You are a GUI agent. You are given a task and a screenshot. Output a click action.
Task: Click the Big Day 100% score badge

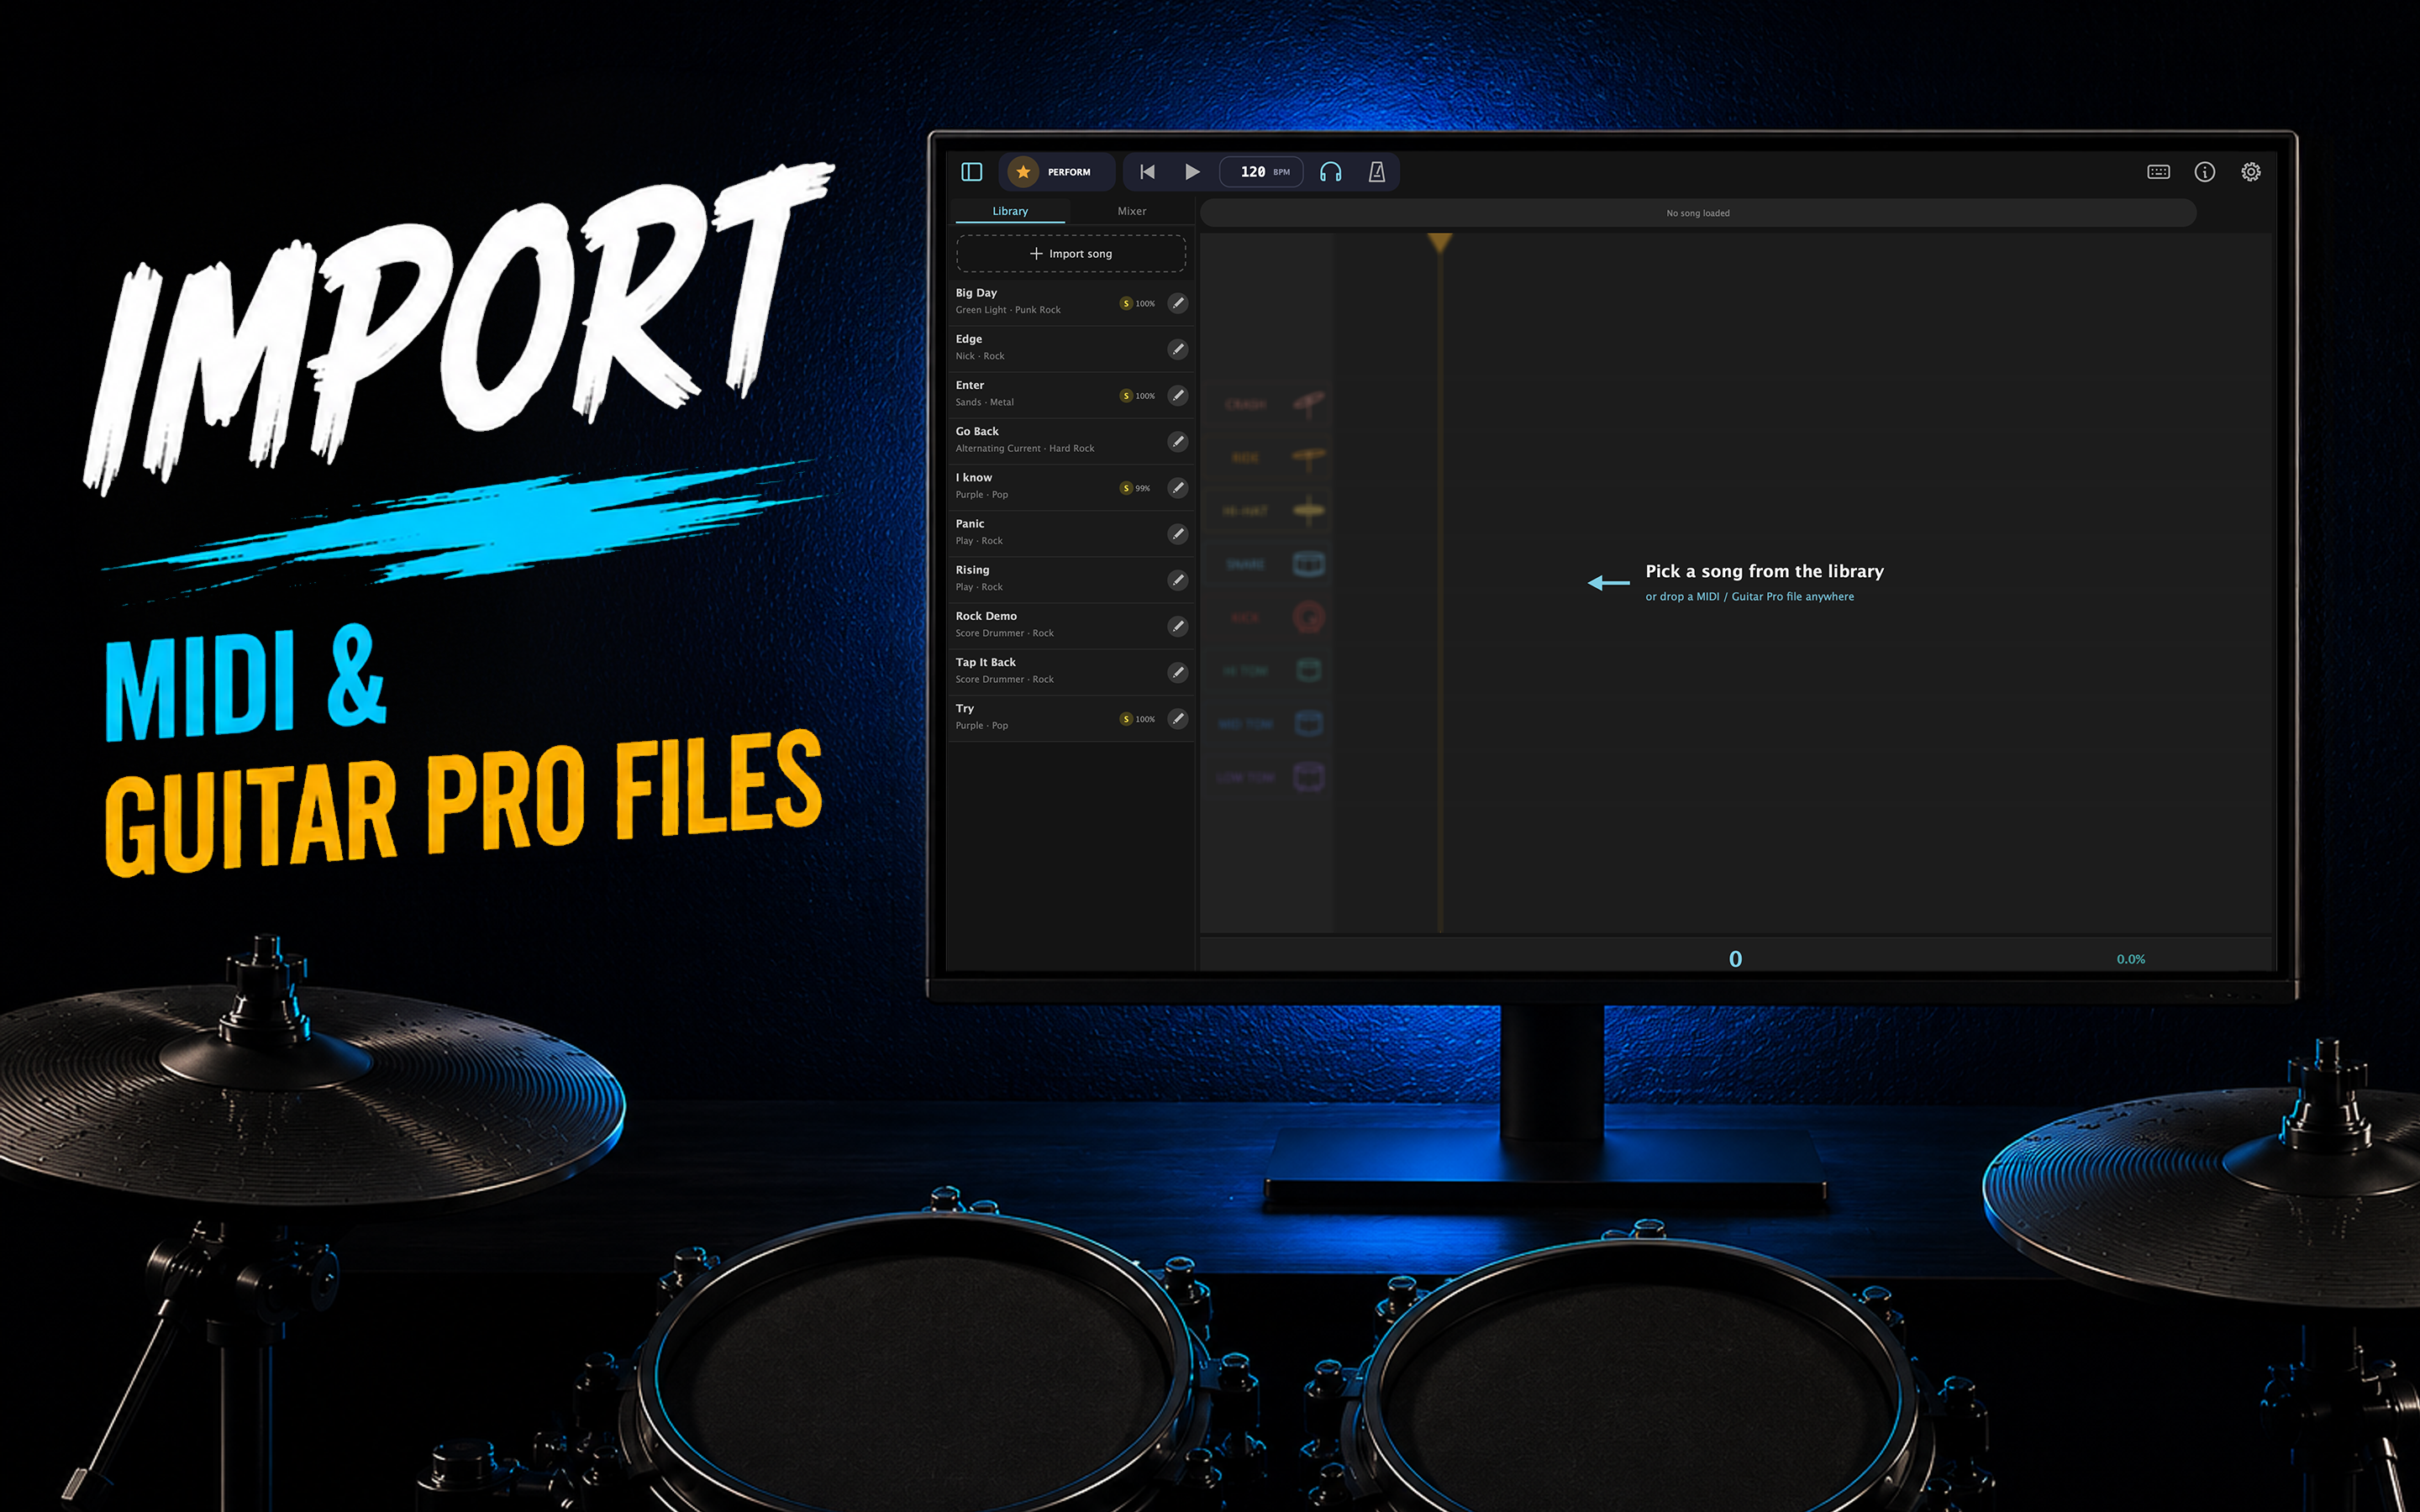[1138, 303]
